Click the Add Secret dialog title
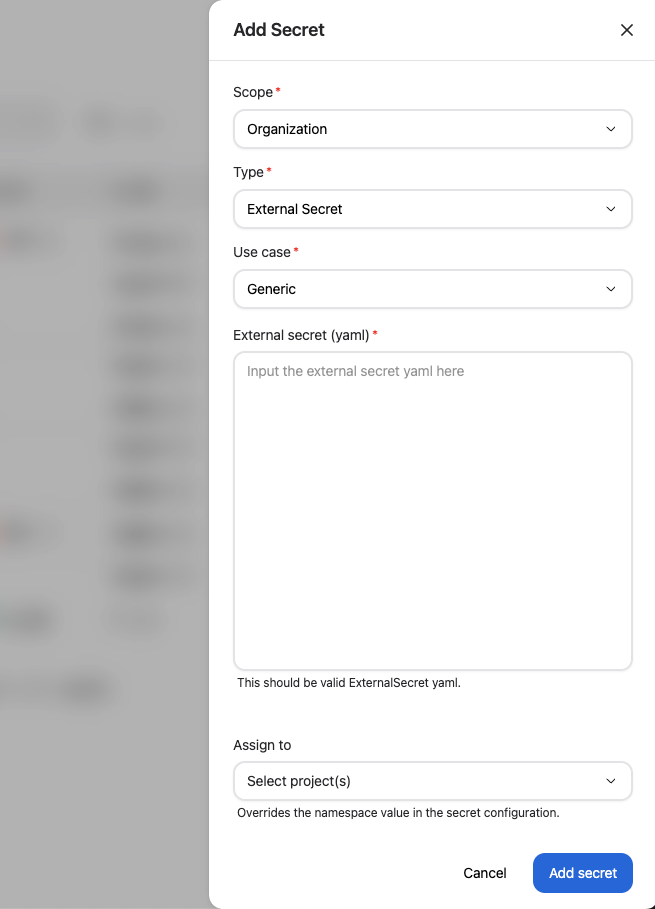This screenshot has height=909, width=655. 279,30
